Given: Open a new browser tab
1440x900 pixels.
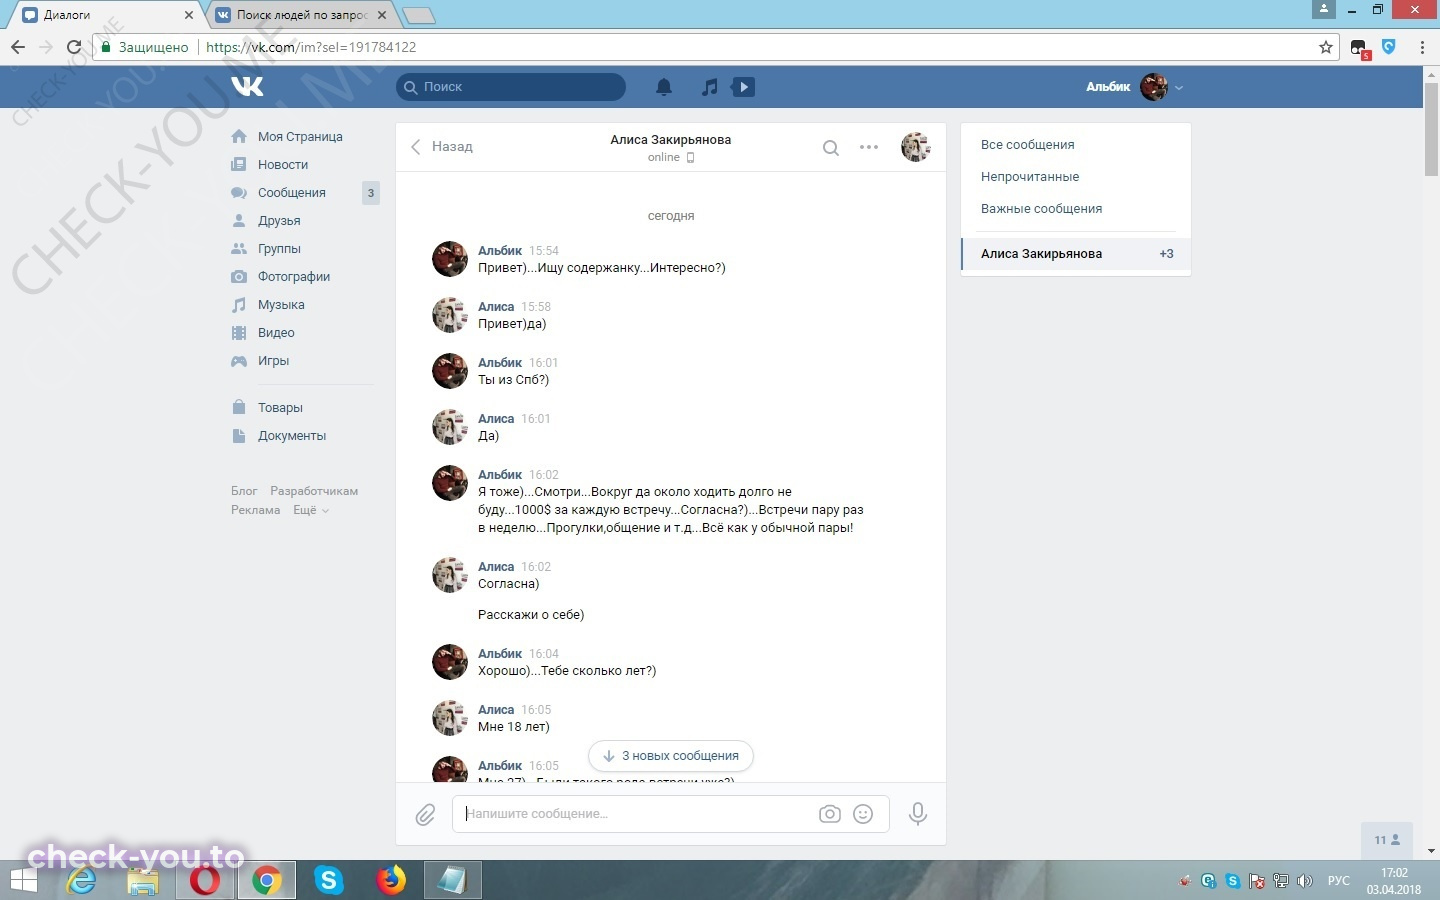Looking at the screenshot, I should pyautogui.click(x=418, y=15).
